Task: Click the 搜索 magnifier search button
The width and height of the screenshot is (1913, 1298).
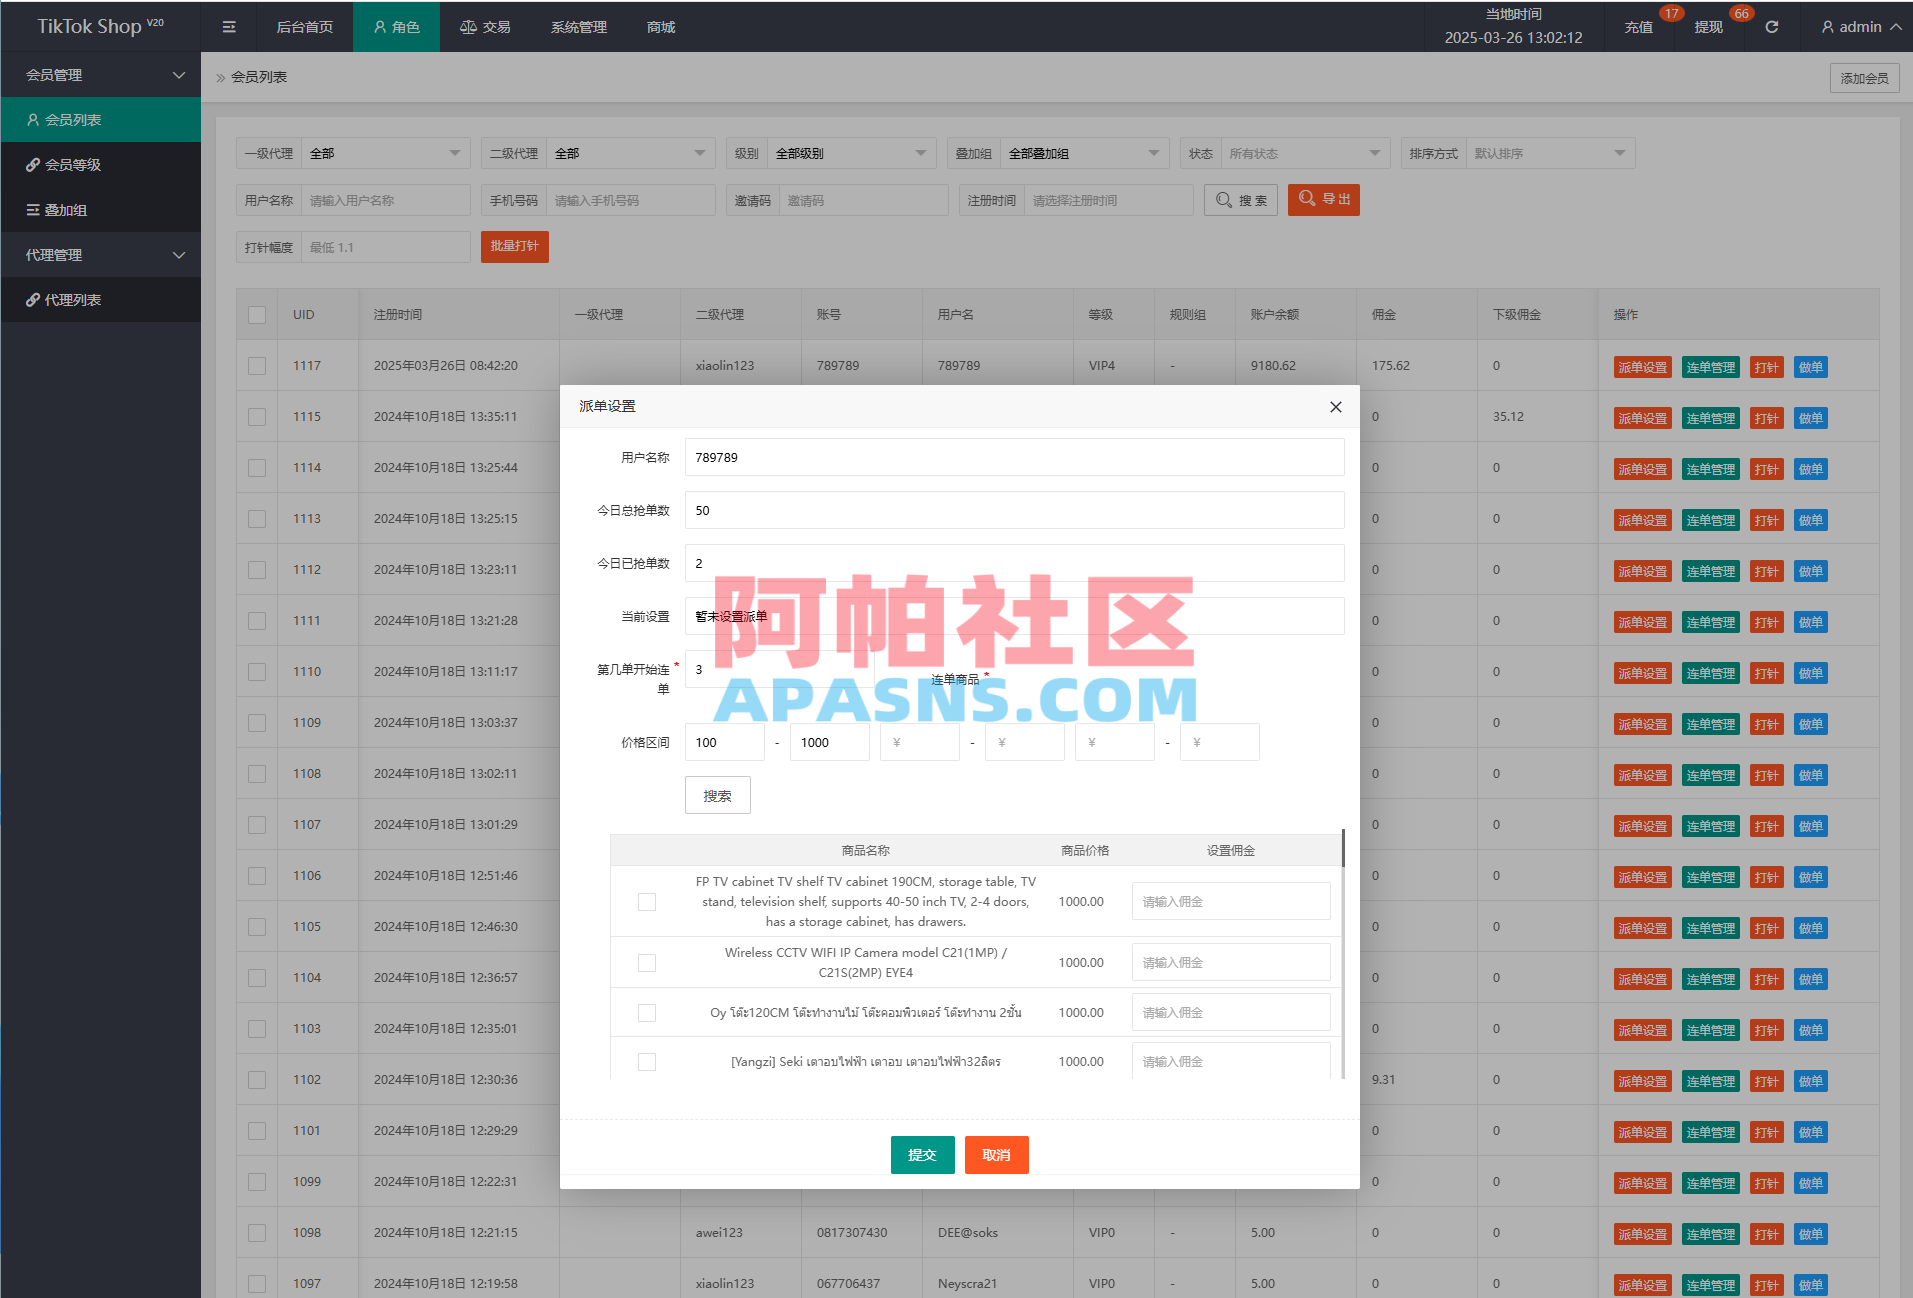Action: [1239, 199]
